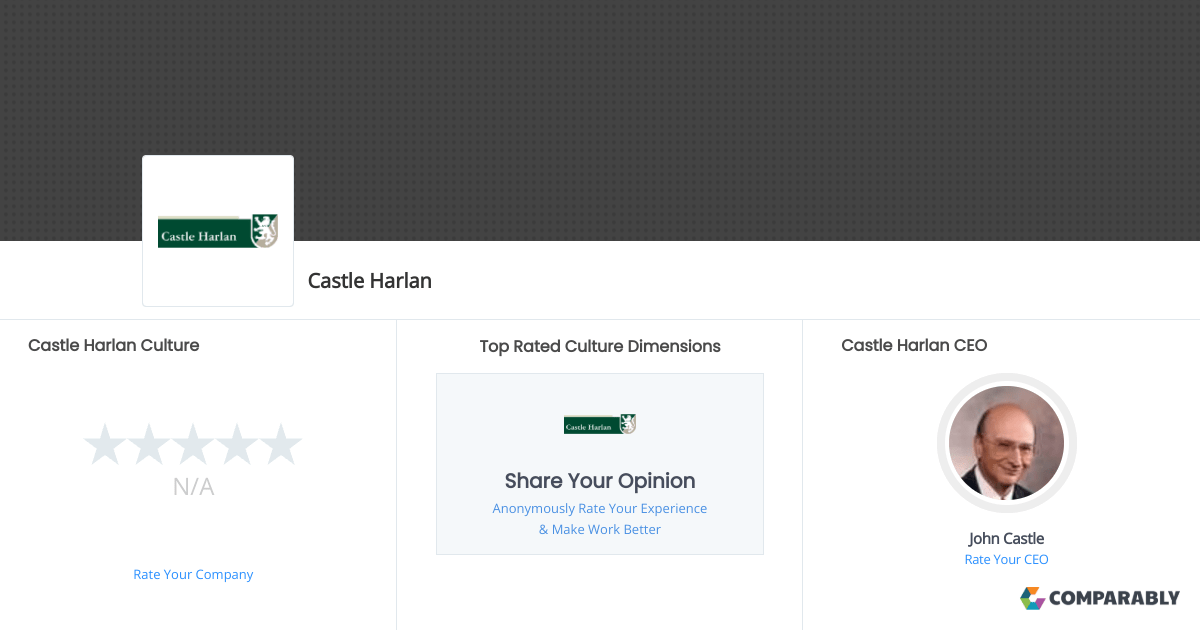Select John Castle's profile photo
The image size is (1200, 630).
point(1006,443)
